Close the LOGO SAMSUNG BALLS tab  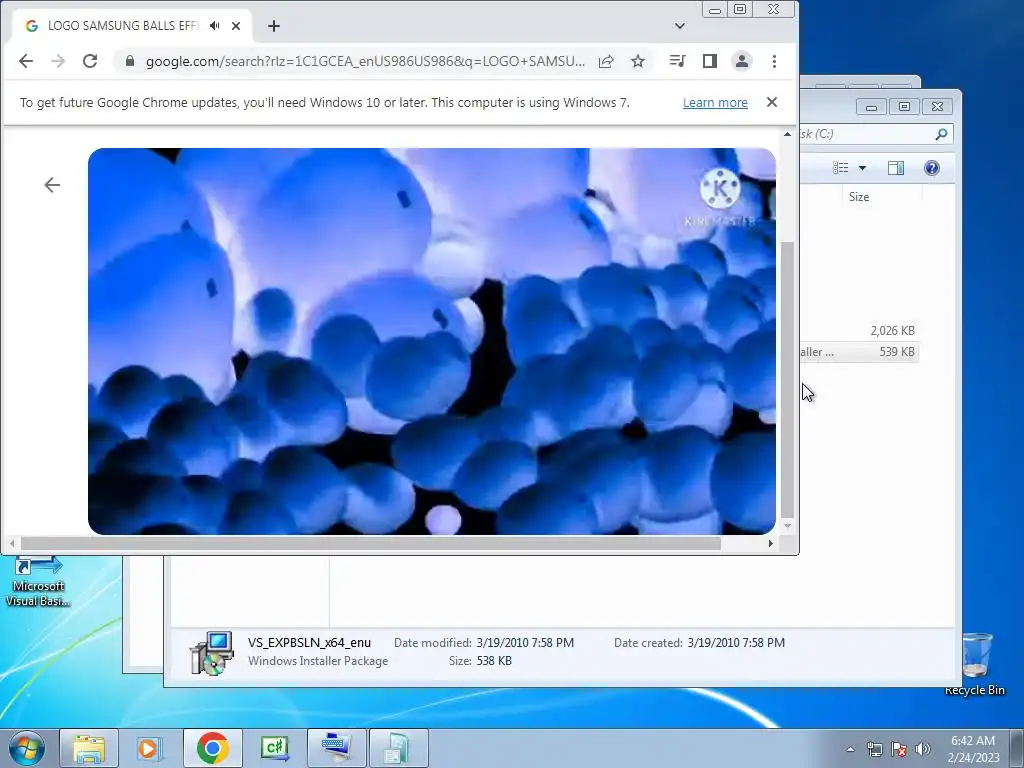coord(236,26)
